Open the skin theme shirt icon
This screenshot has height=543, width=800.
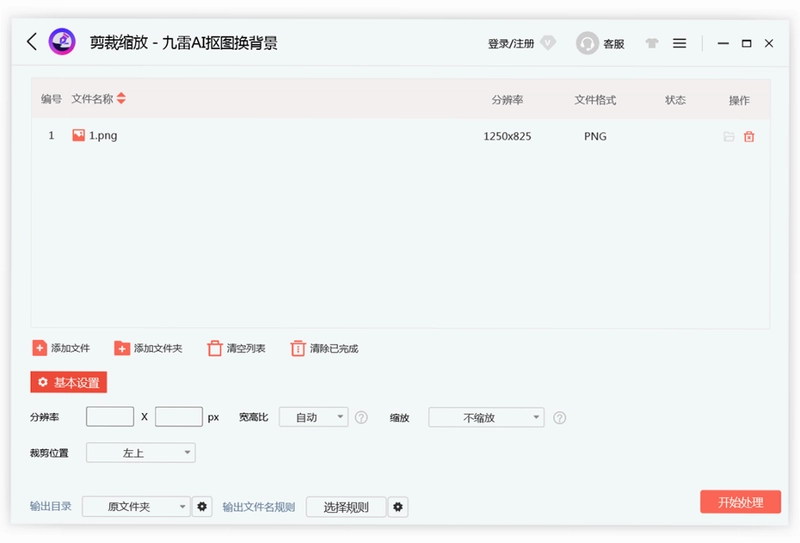pos(652,43)
